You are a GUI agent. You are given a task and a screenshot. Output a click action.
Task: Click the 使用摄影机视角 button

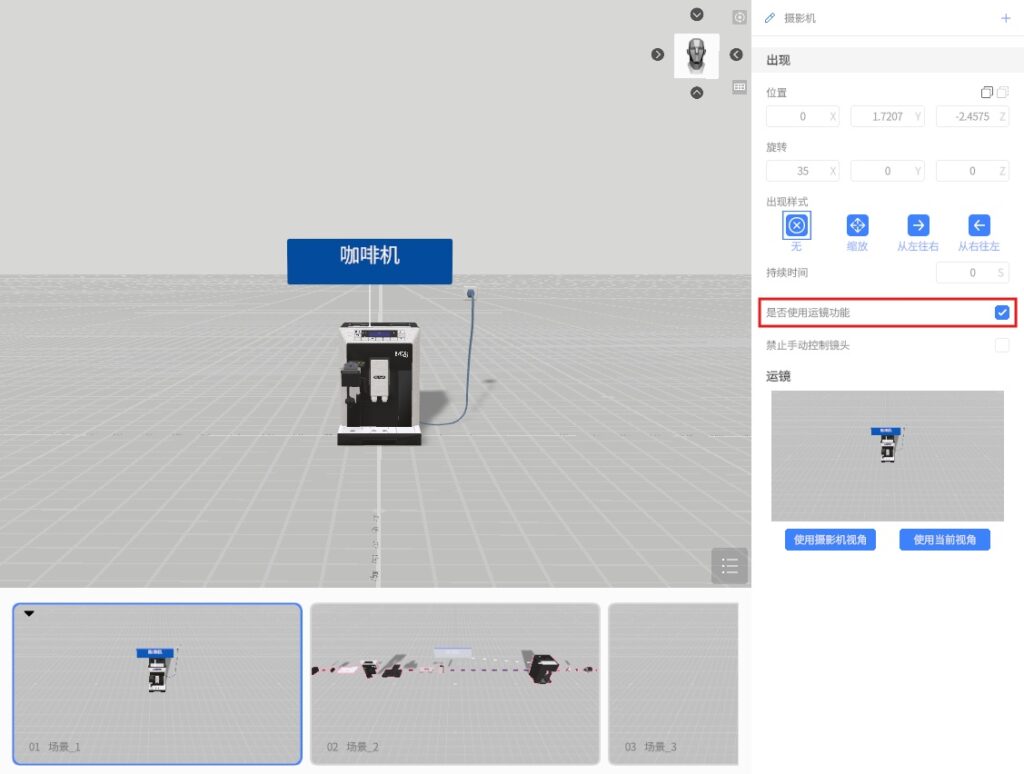830,540
